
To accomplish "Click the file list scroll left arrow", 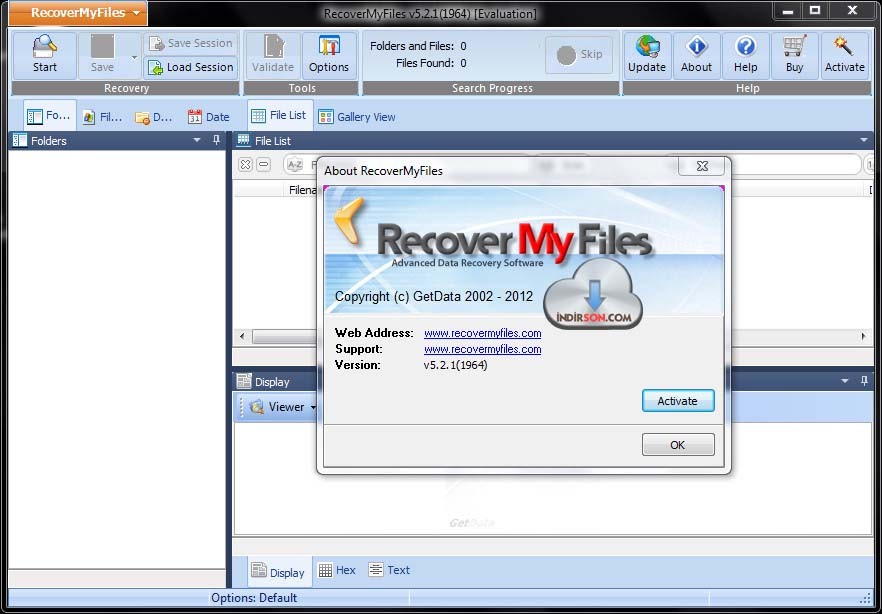I will coord(242,336).
